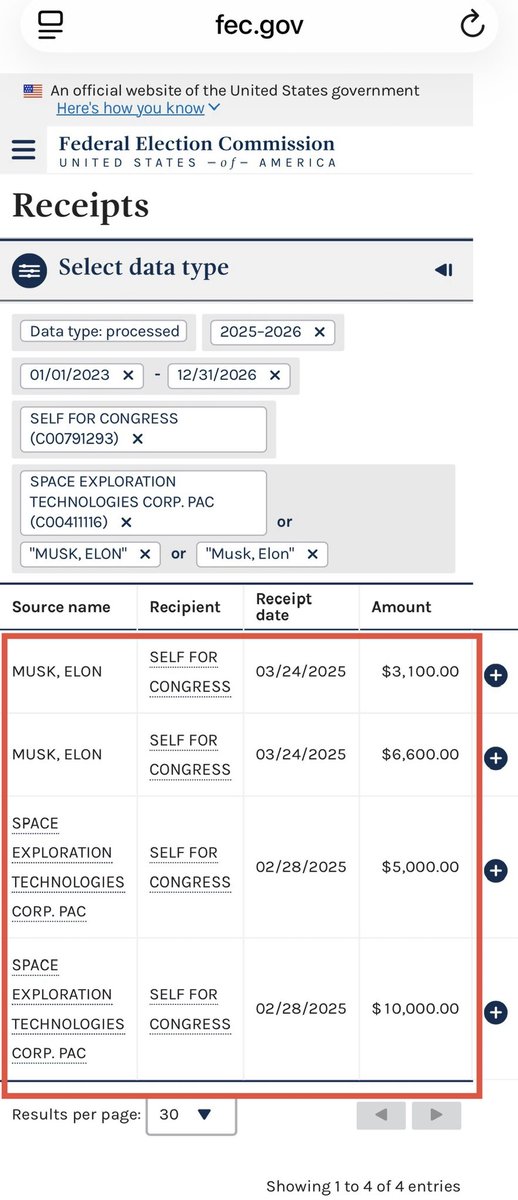Image resolution: width=518 pixels, height=1200 pixels.
Task: Clear the 01/01/2023 start date filter
Action: 128,375
